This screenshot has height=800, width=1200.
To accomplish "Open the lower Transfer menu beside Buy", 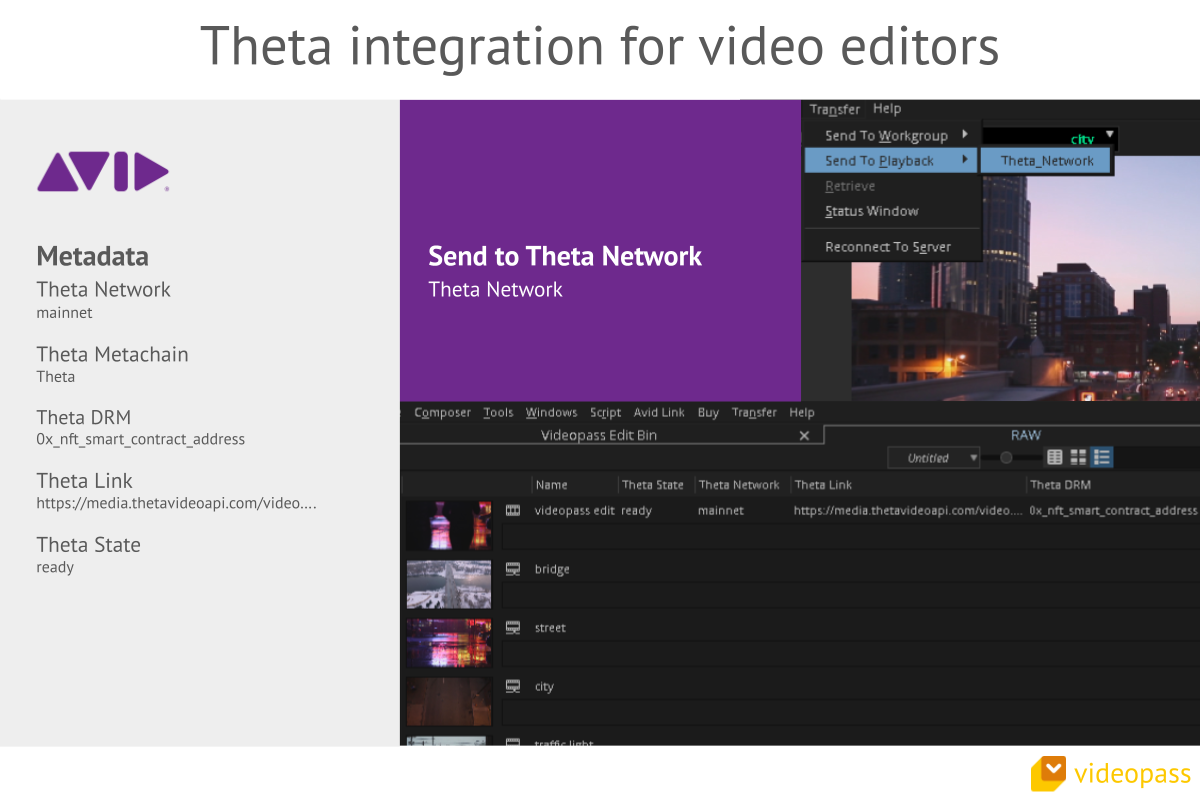I will click(754, 412).
